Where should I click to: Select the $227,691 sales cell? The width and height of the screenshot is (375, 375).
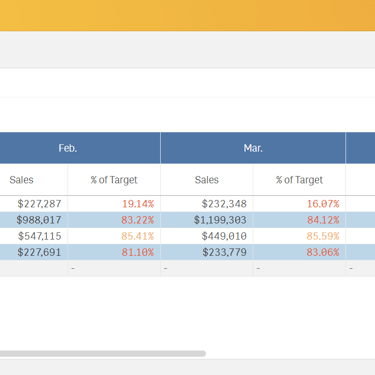point(34,252)
